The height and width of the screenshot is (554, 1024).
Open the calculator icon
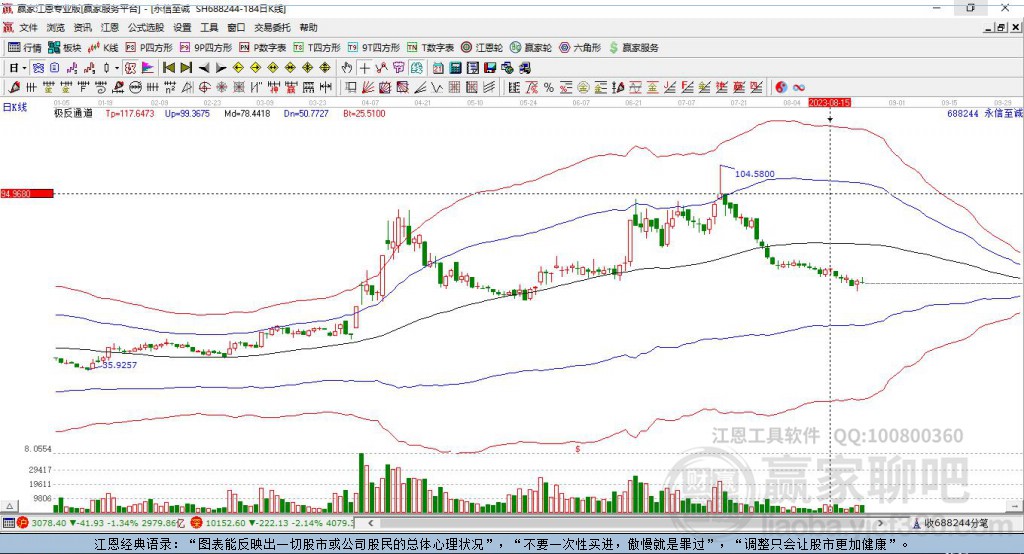455,68
